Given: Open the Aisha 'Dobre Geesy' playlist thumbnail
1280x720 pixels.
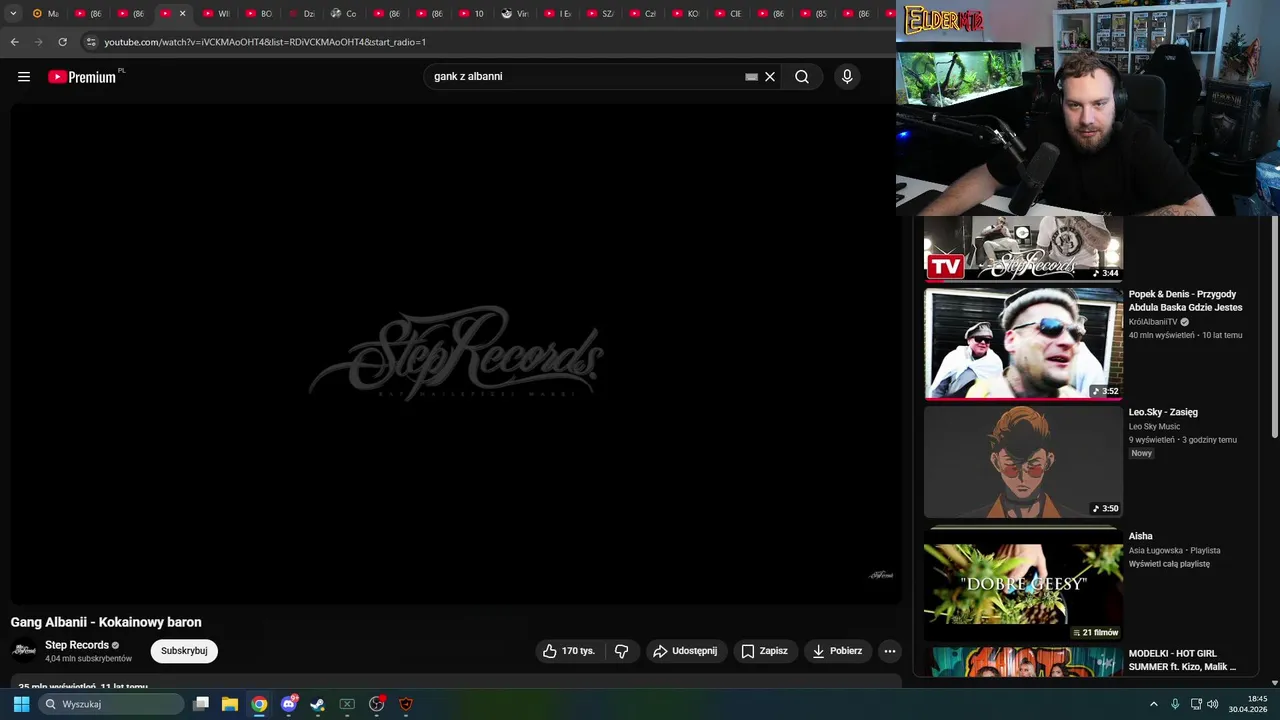Looking at the screenshot, I should pos(1023,584).
